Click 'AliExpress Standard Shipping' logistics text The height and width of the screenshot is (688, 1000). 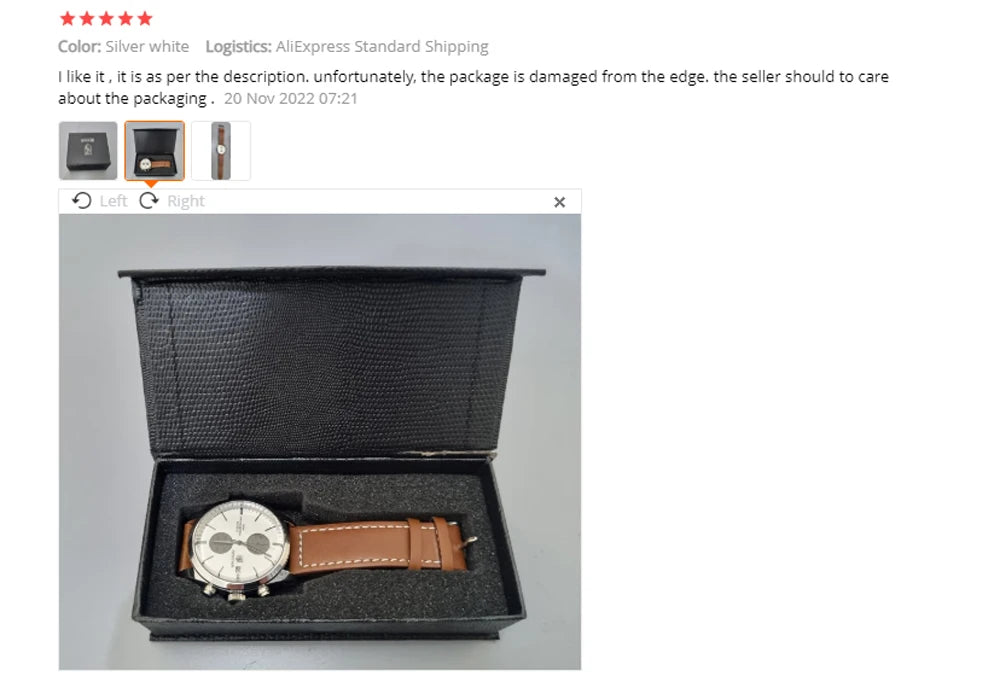point(382,47)
